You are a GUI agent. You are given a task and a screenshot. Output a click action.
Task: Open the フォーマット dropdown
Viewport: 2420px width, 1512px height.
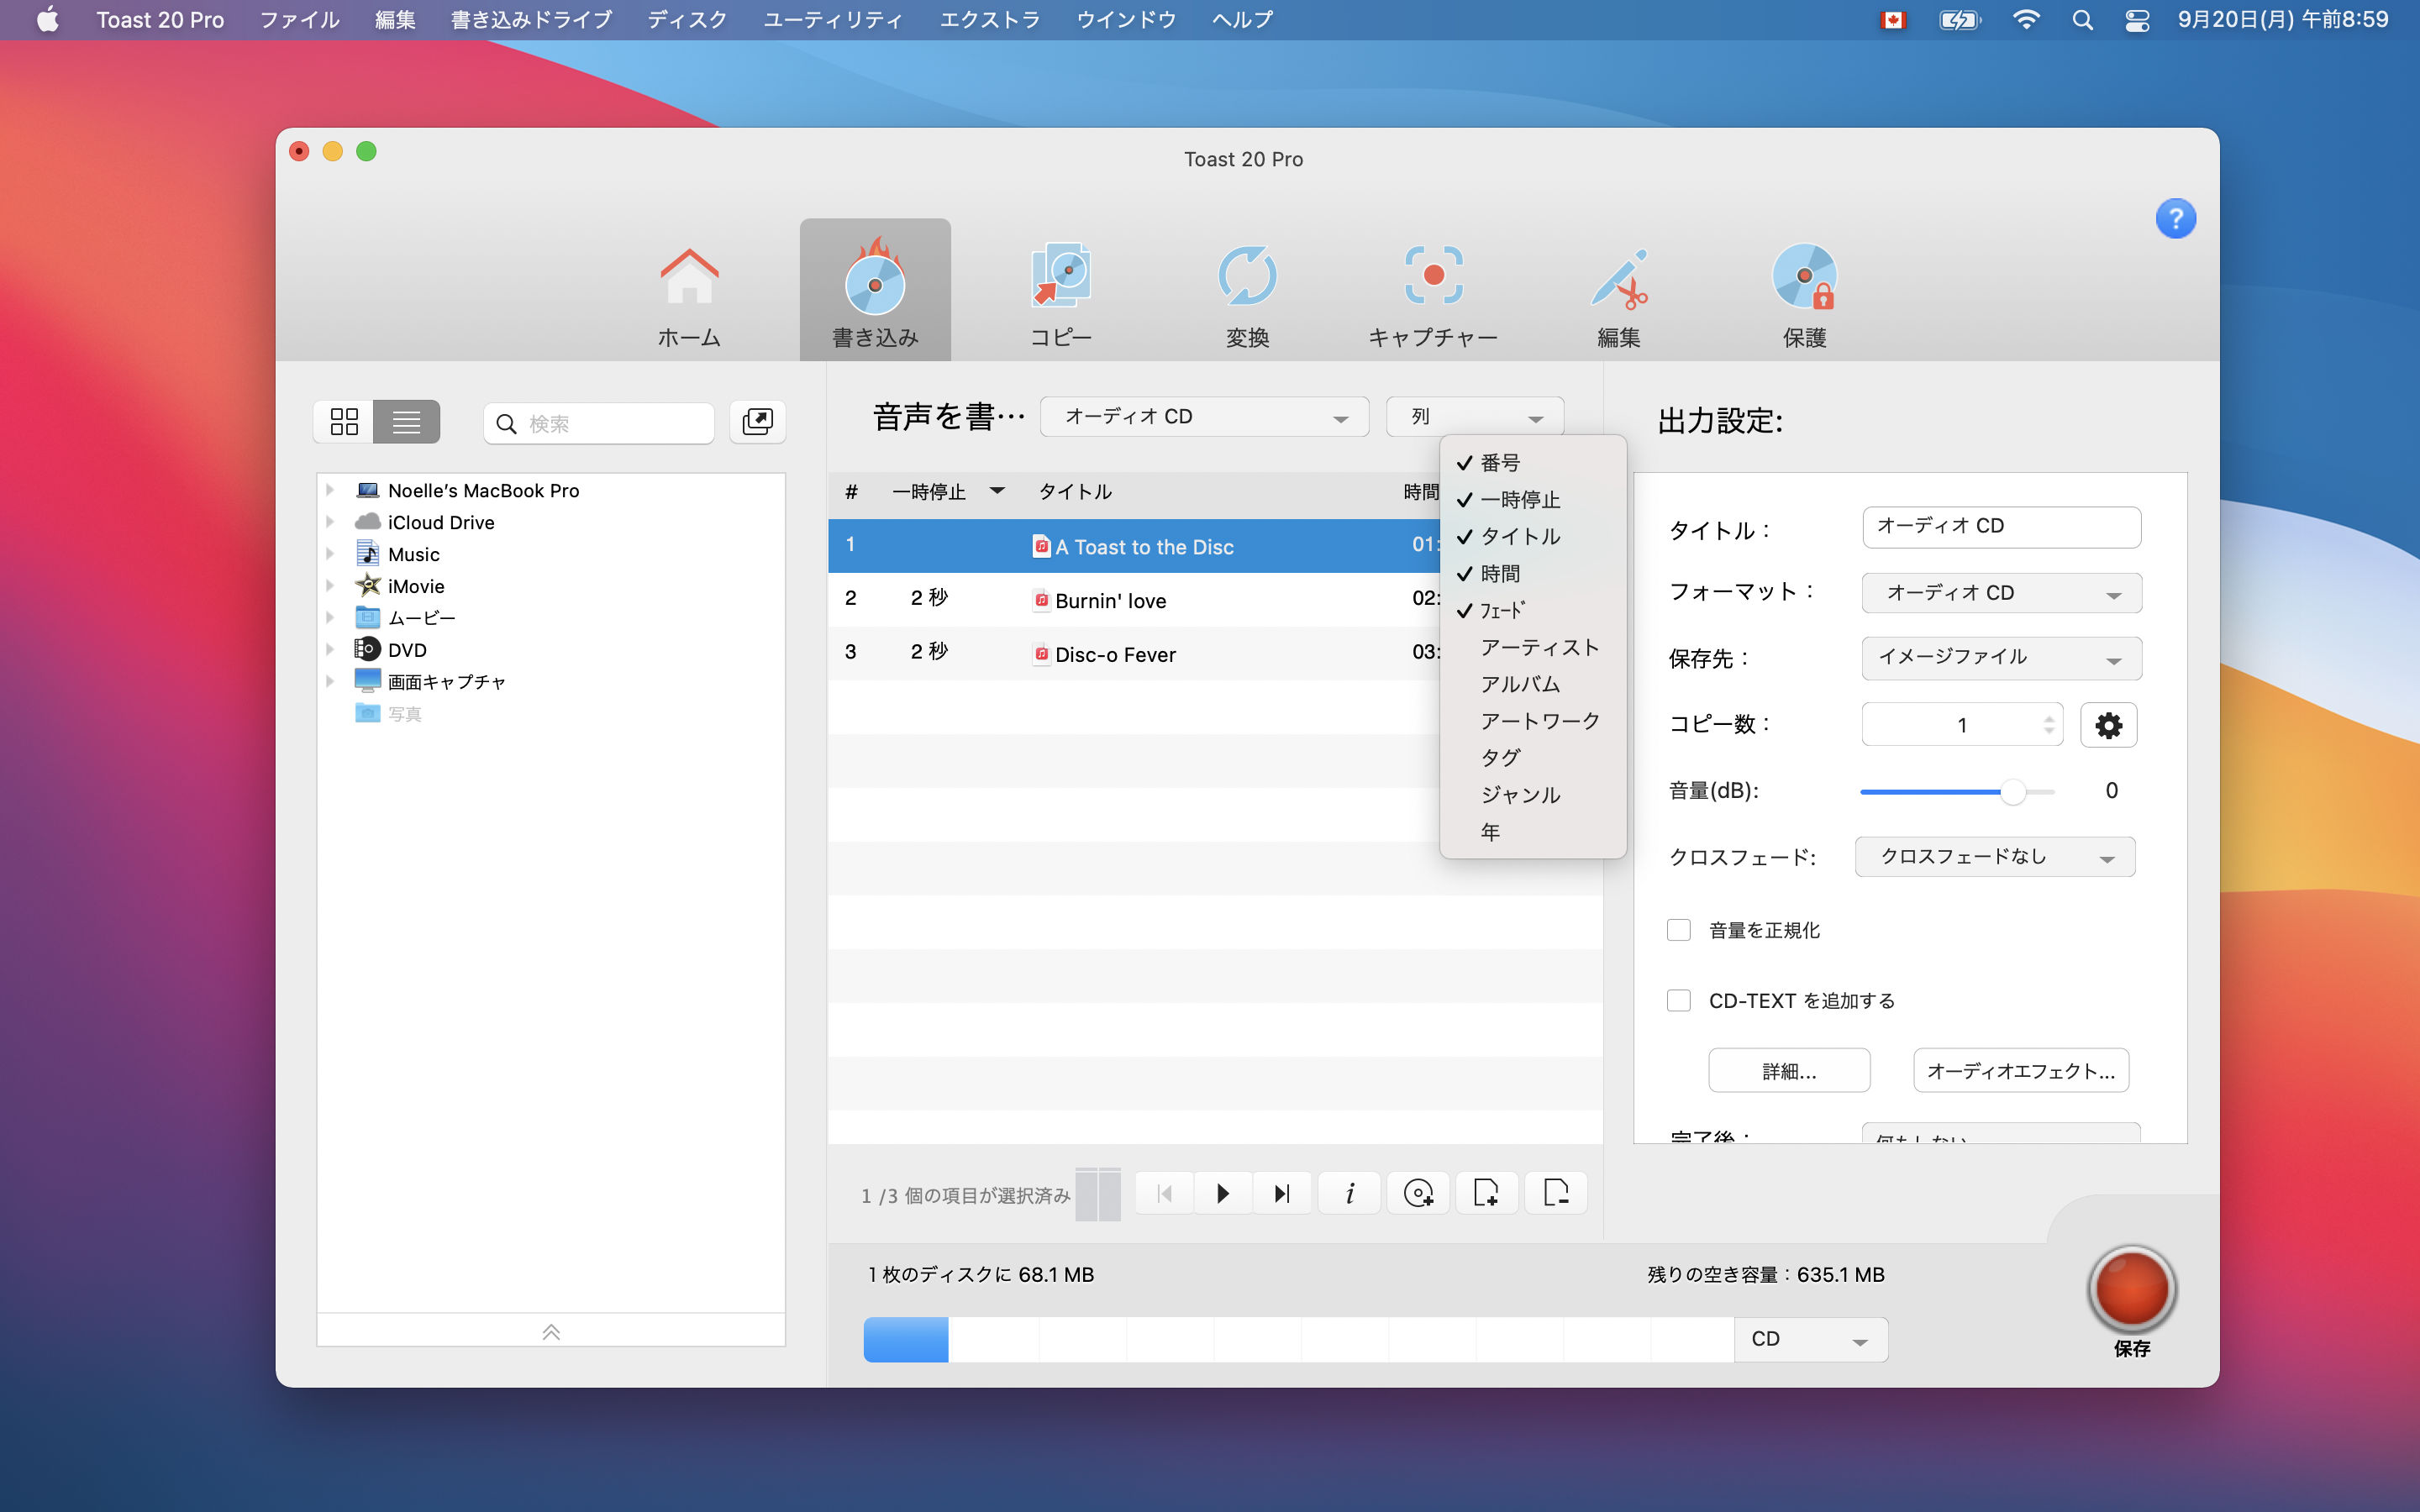[2001, 593]
